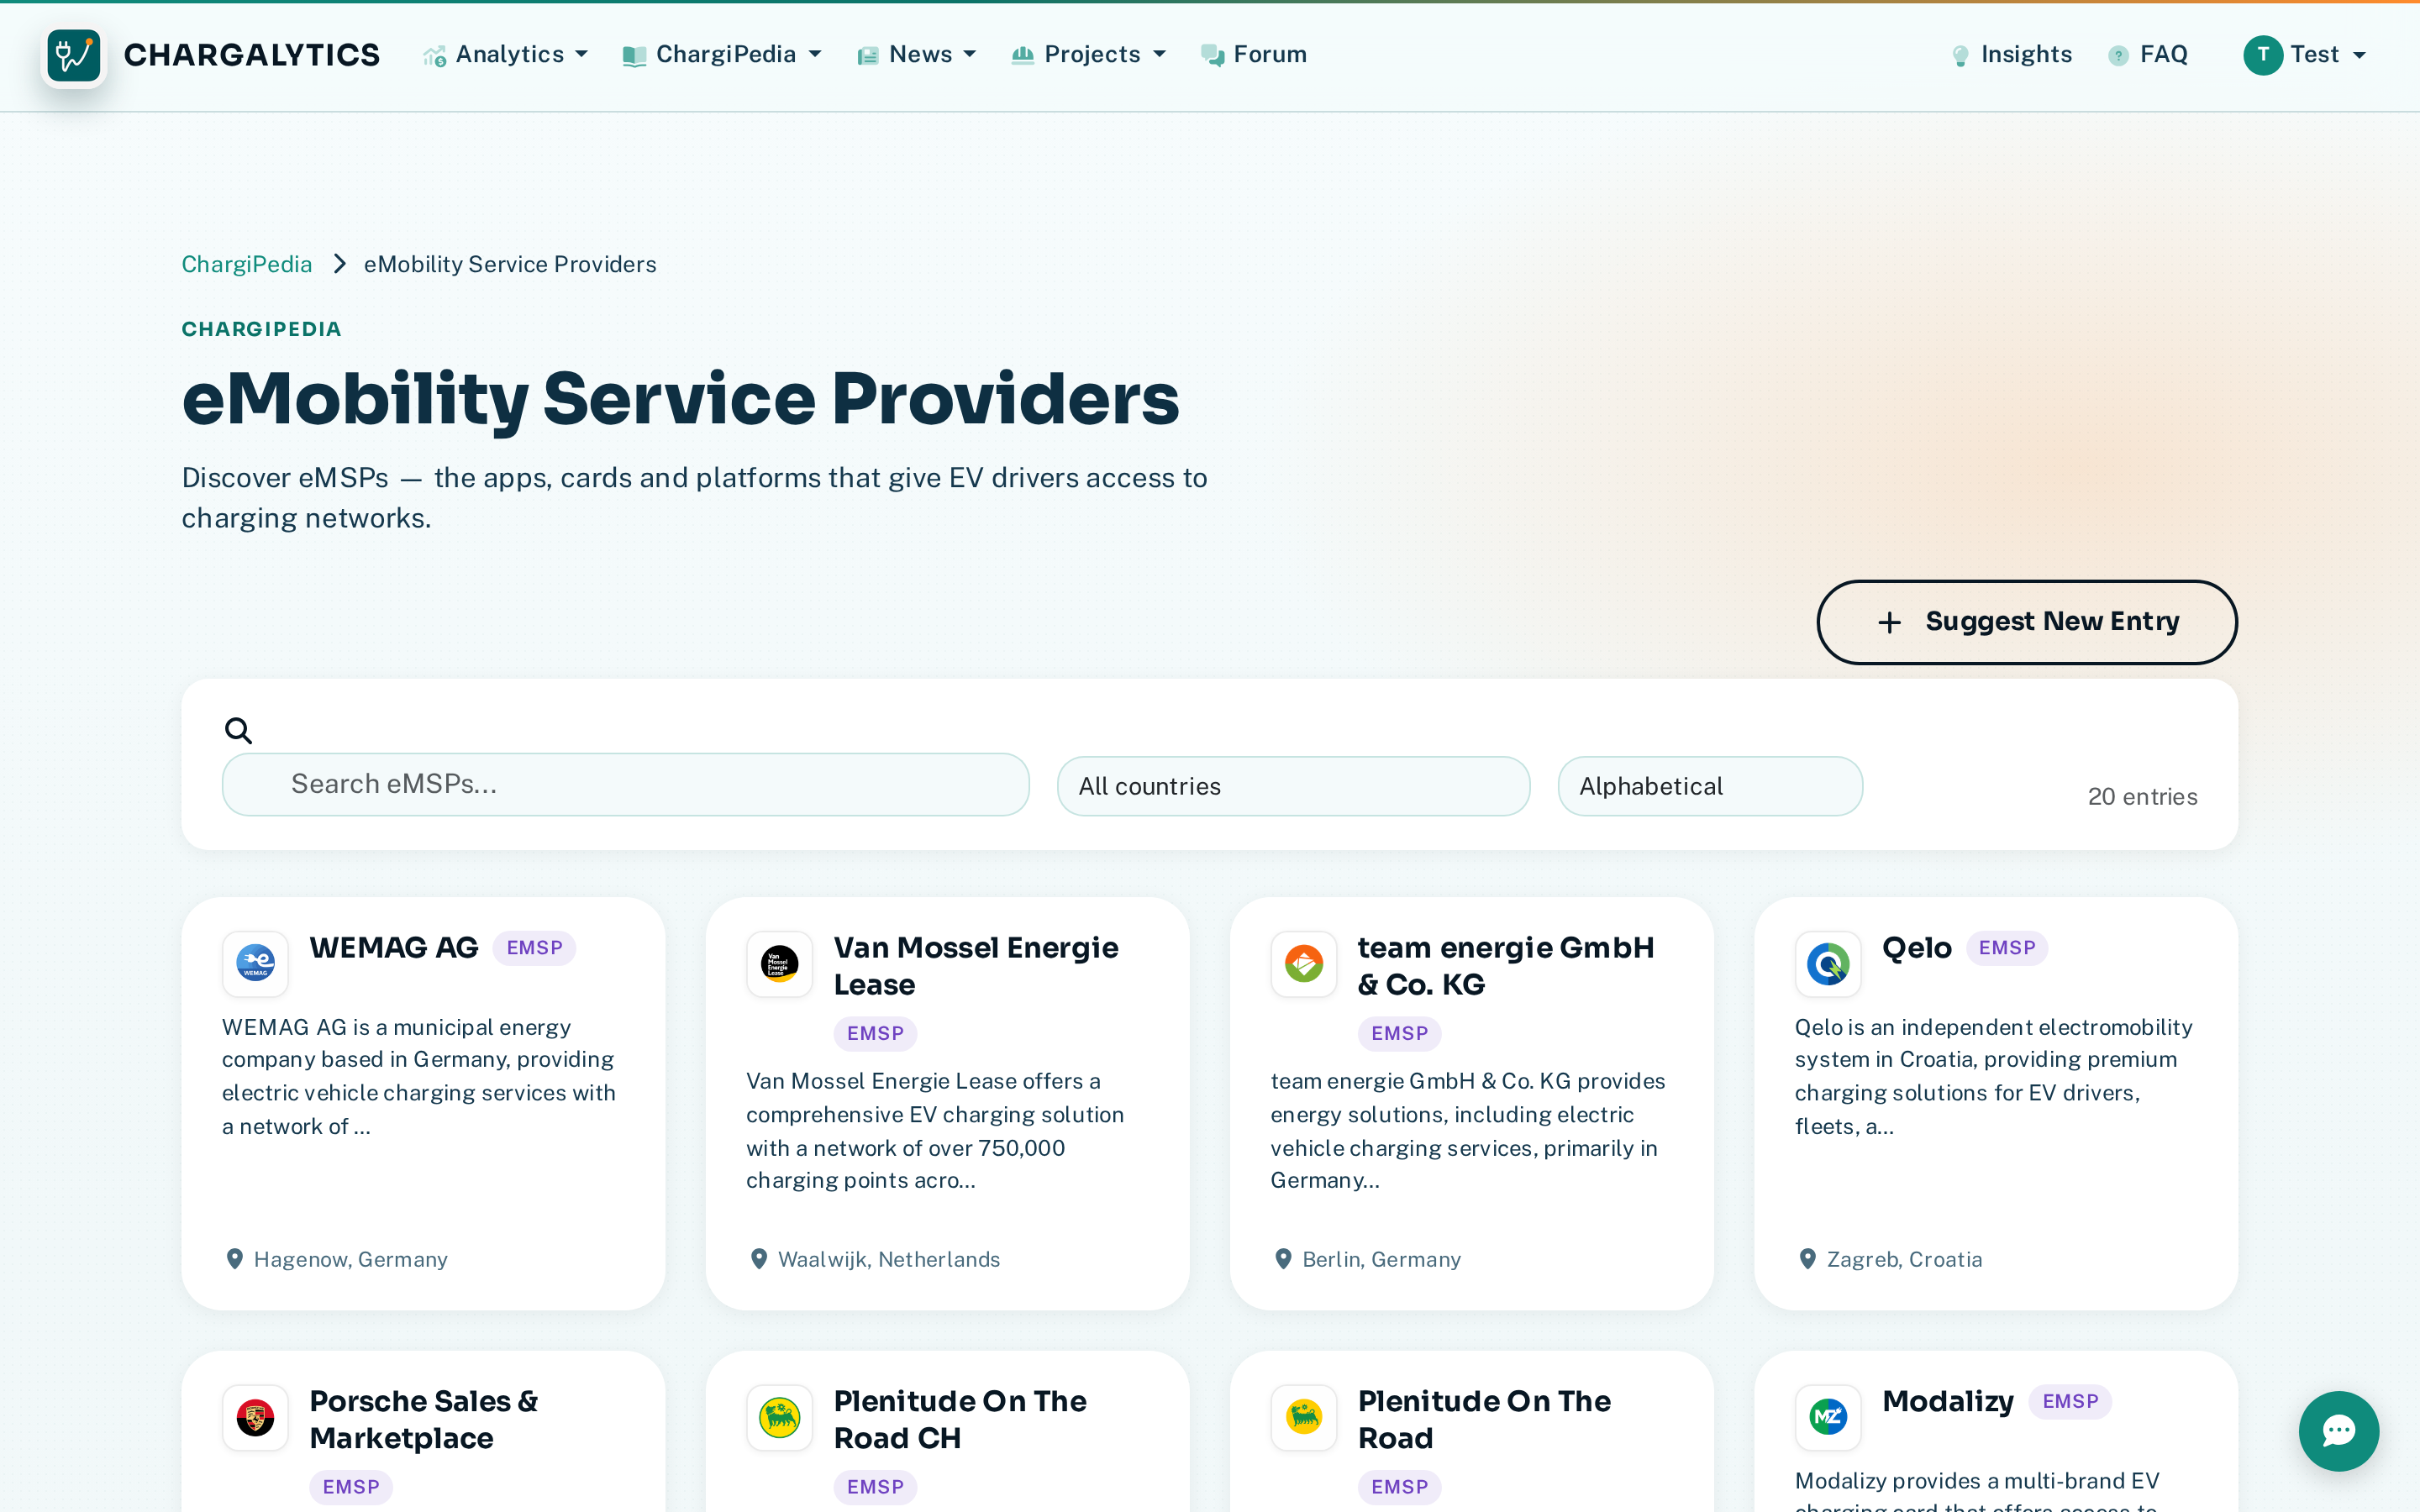Image resolution: width=2420 pixels, height=1512 pixels.
Task: Open the FAQ menu item
Action: click(2148, 55)
